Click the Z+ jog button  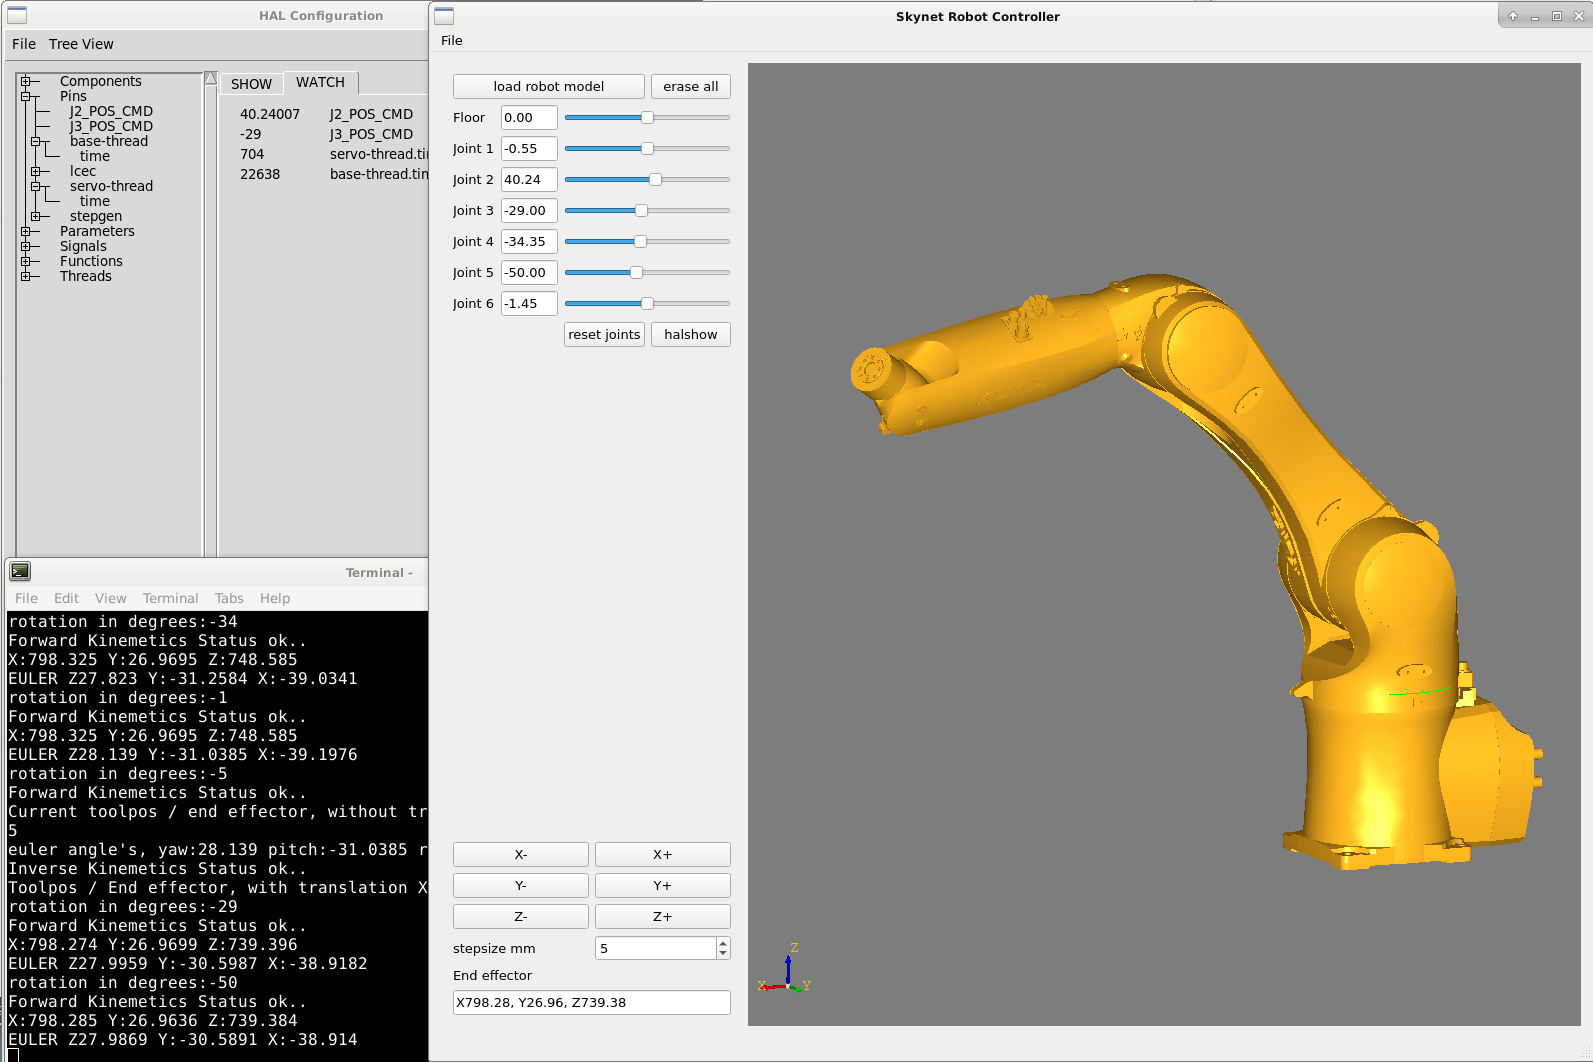point(662,916)
